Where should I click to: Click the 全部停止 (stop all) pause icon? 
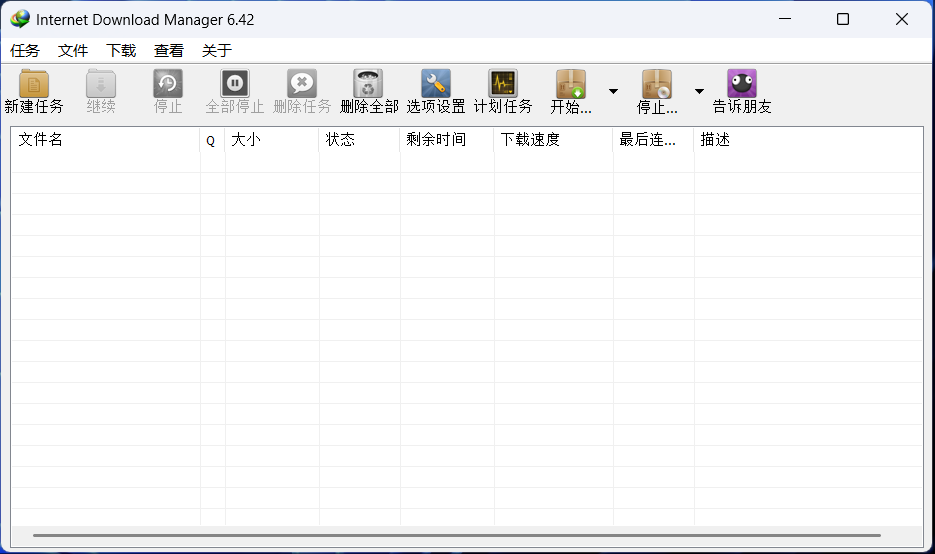[234, 84]
